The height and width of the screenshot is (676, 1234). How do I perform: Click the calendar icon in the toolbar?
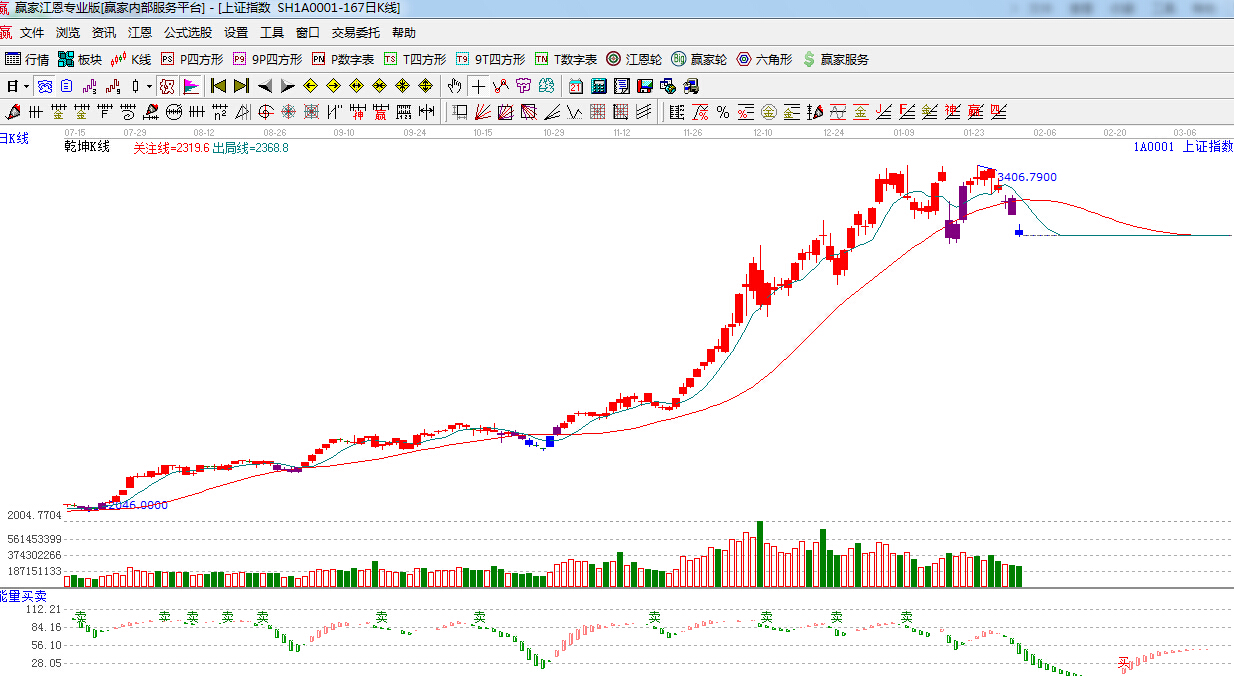[576, 86]
